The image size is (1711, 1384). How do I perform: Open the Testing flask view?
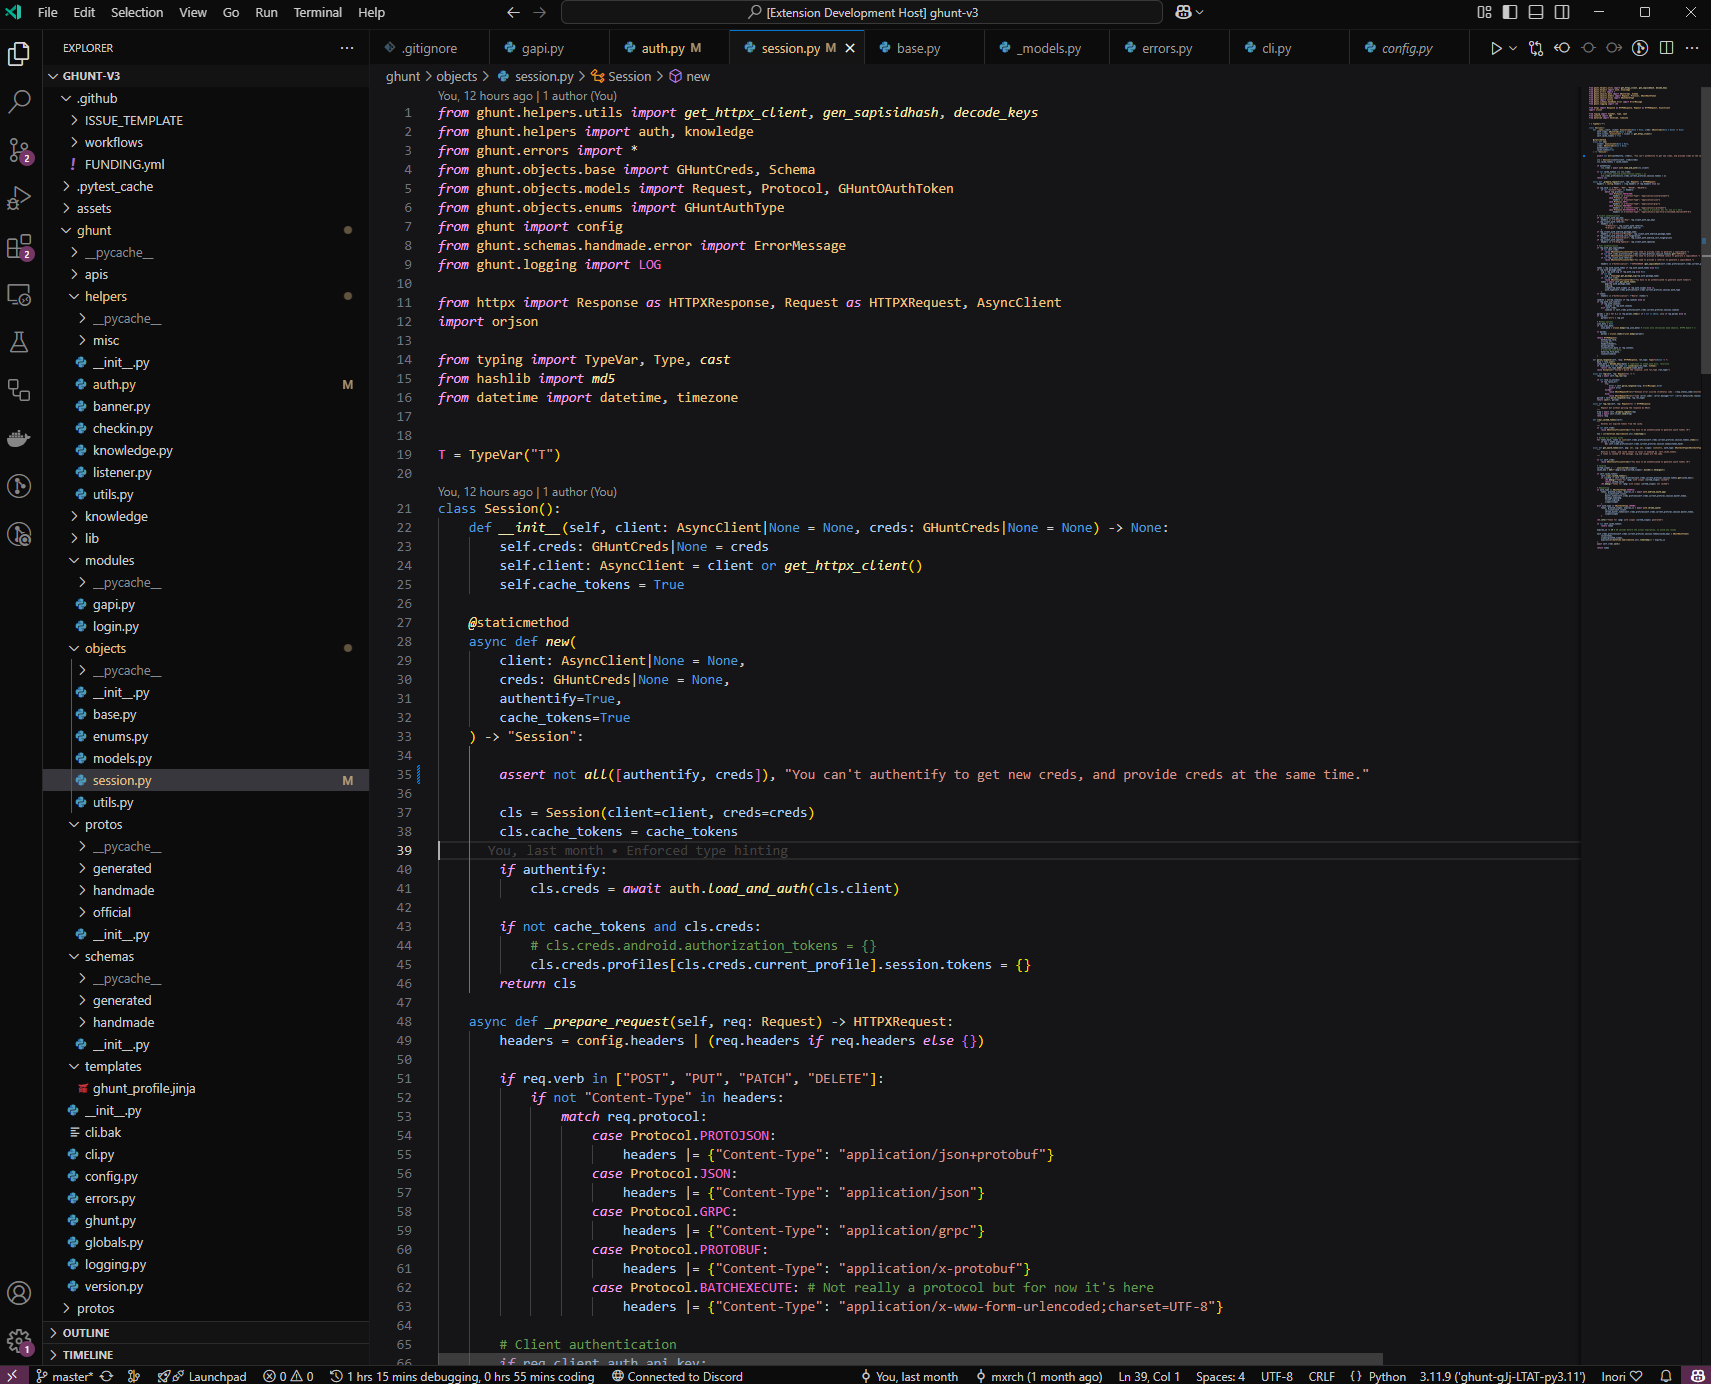click(x=19, y=342)
